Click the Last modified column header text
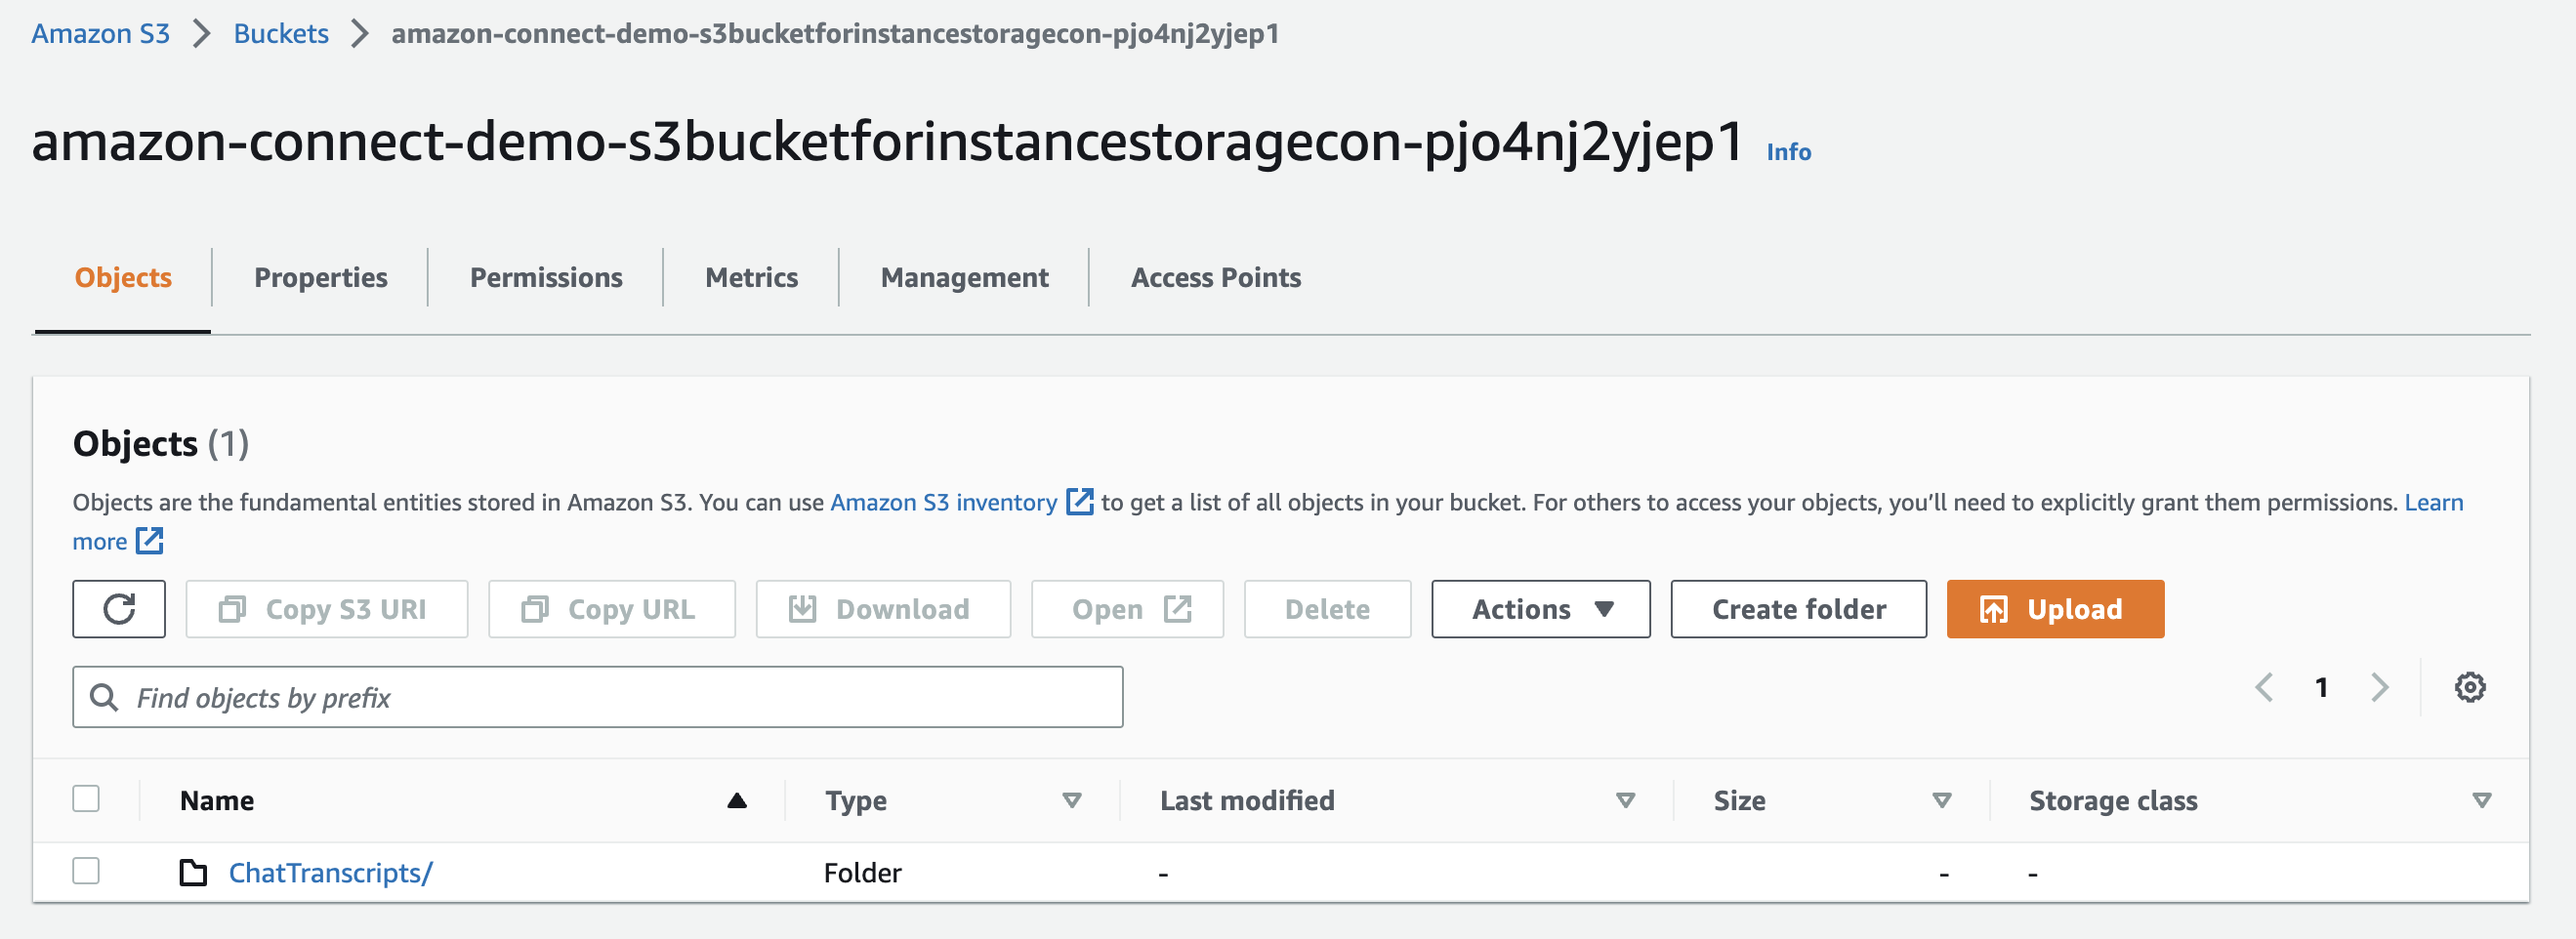 (x=1247, y=800)
